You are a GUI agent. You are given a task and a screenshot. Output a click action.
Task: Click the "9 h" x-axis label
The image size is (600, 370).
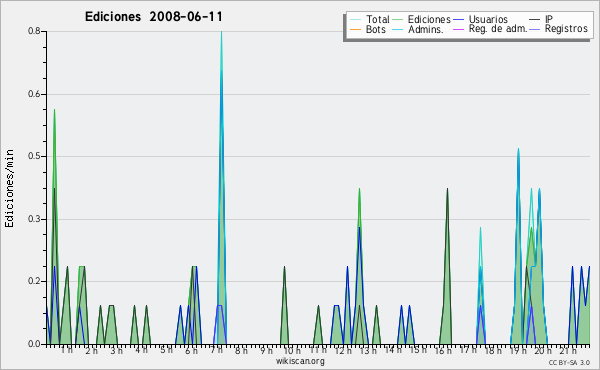(266, 350)
